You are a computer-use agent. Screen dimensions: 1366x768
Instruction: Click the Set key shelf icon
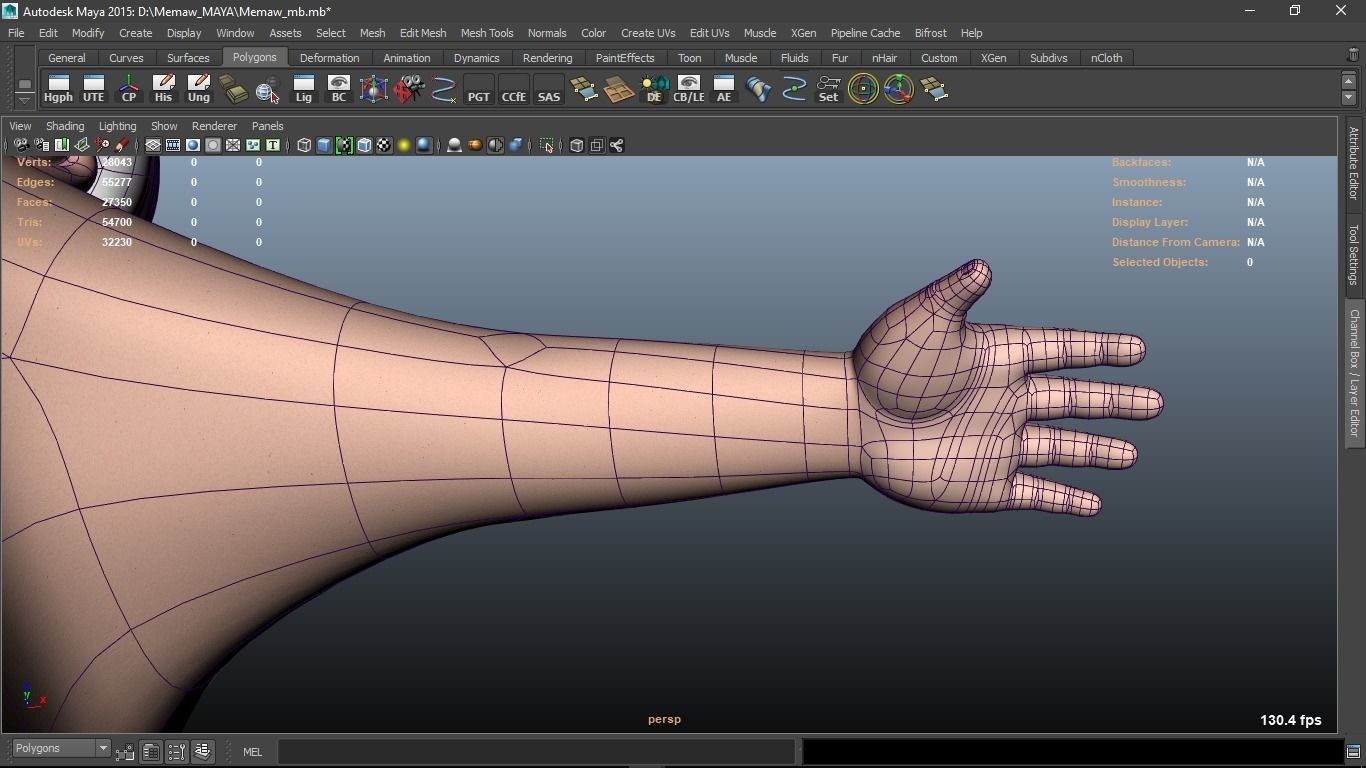coord(828,89)
